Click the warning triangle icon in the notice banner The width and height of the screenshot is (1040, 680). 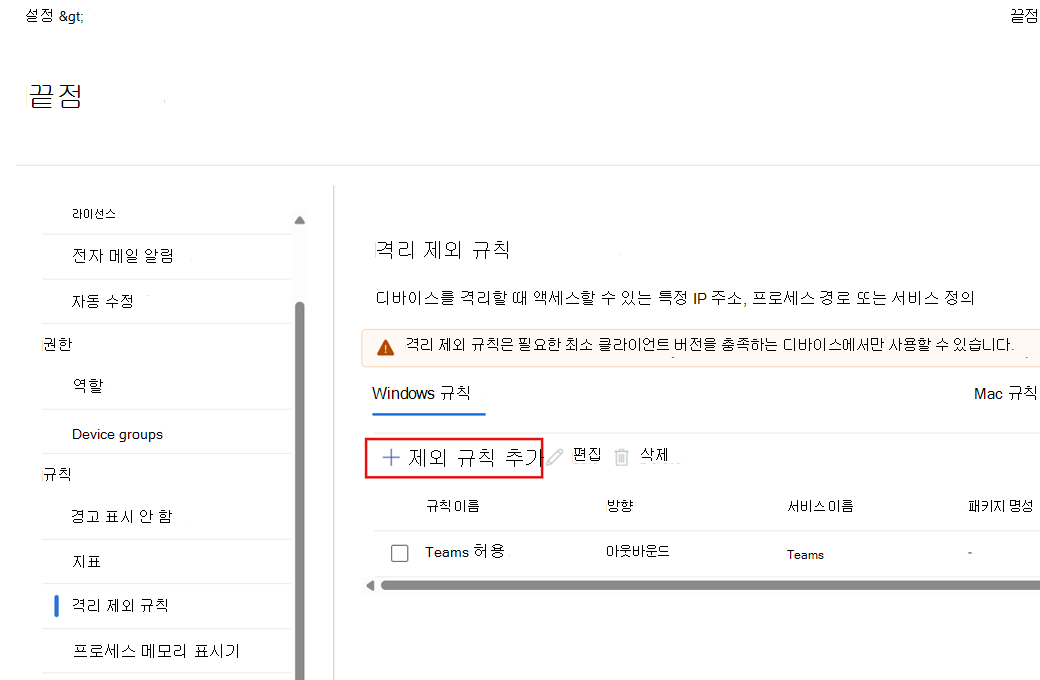[x=385, y=345]
